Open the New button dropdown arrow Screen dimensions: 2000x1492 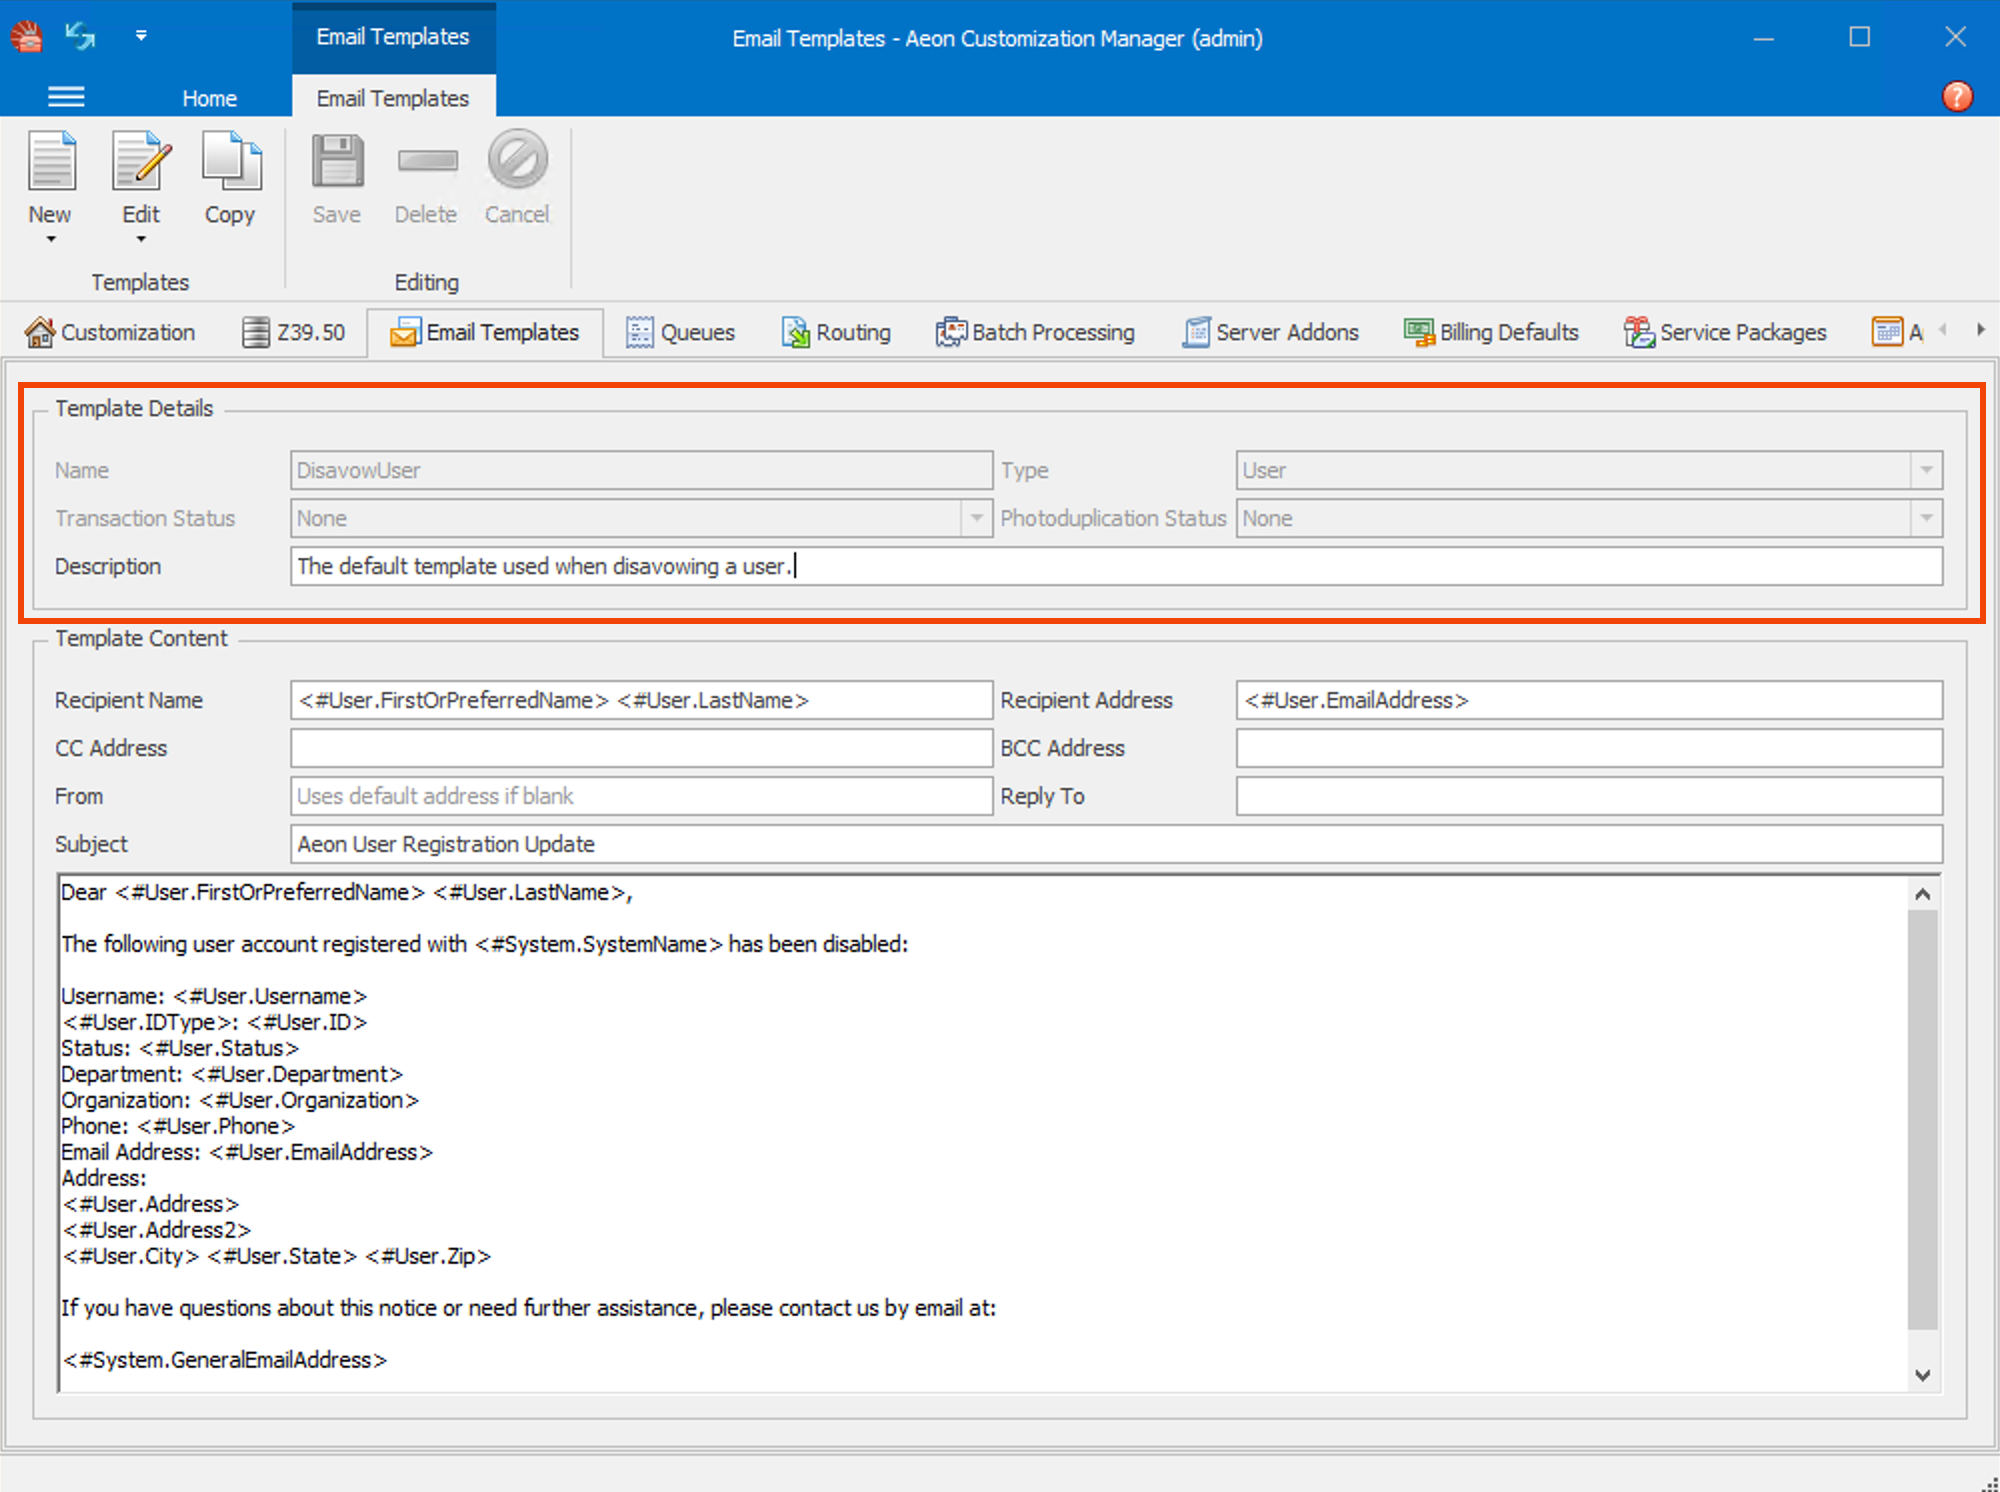click(50, 240)
